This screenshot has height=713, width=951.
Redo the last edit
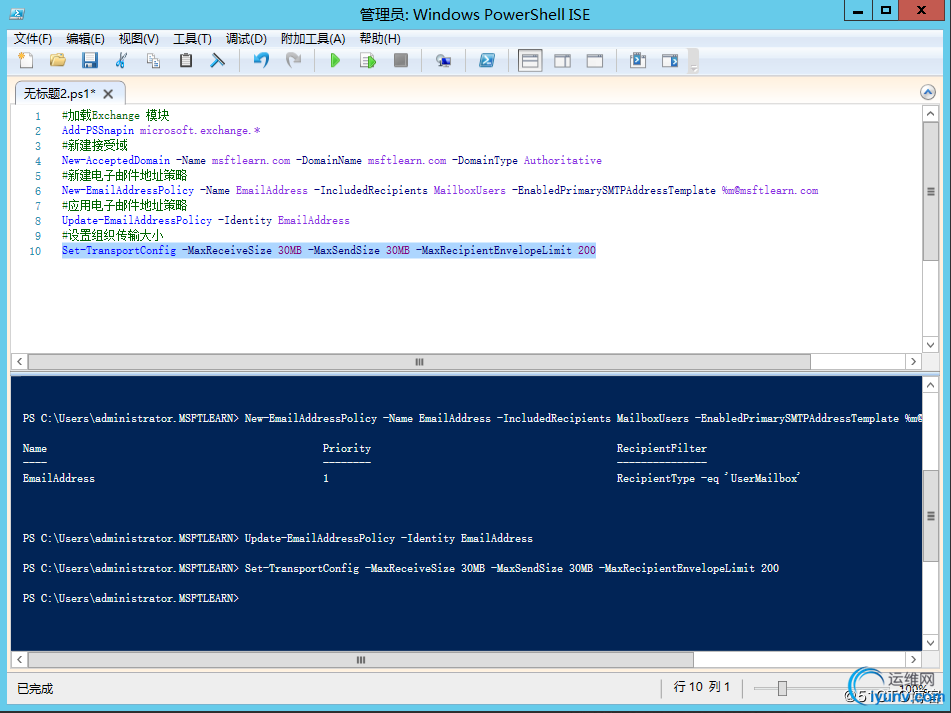(x=294, y=60)
